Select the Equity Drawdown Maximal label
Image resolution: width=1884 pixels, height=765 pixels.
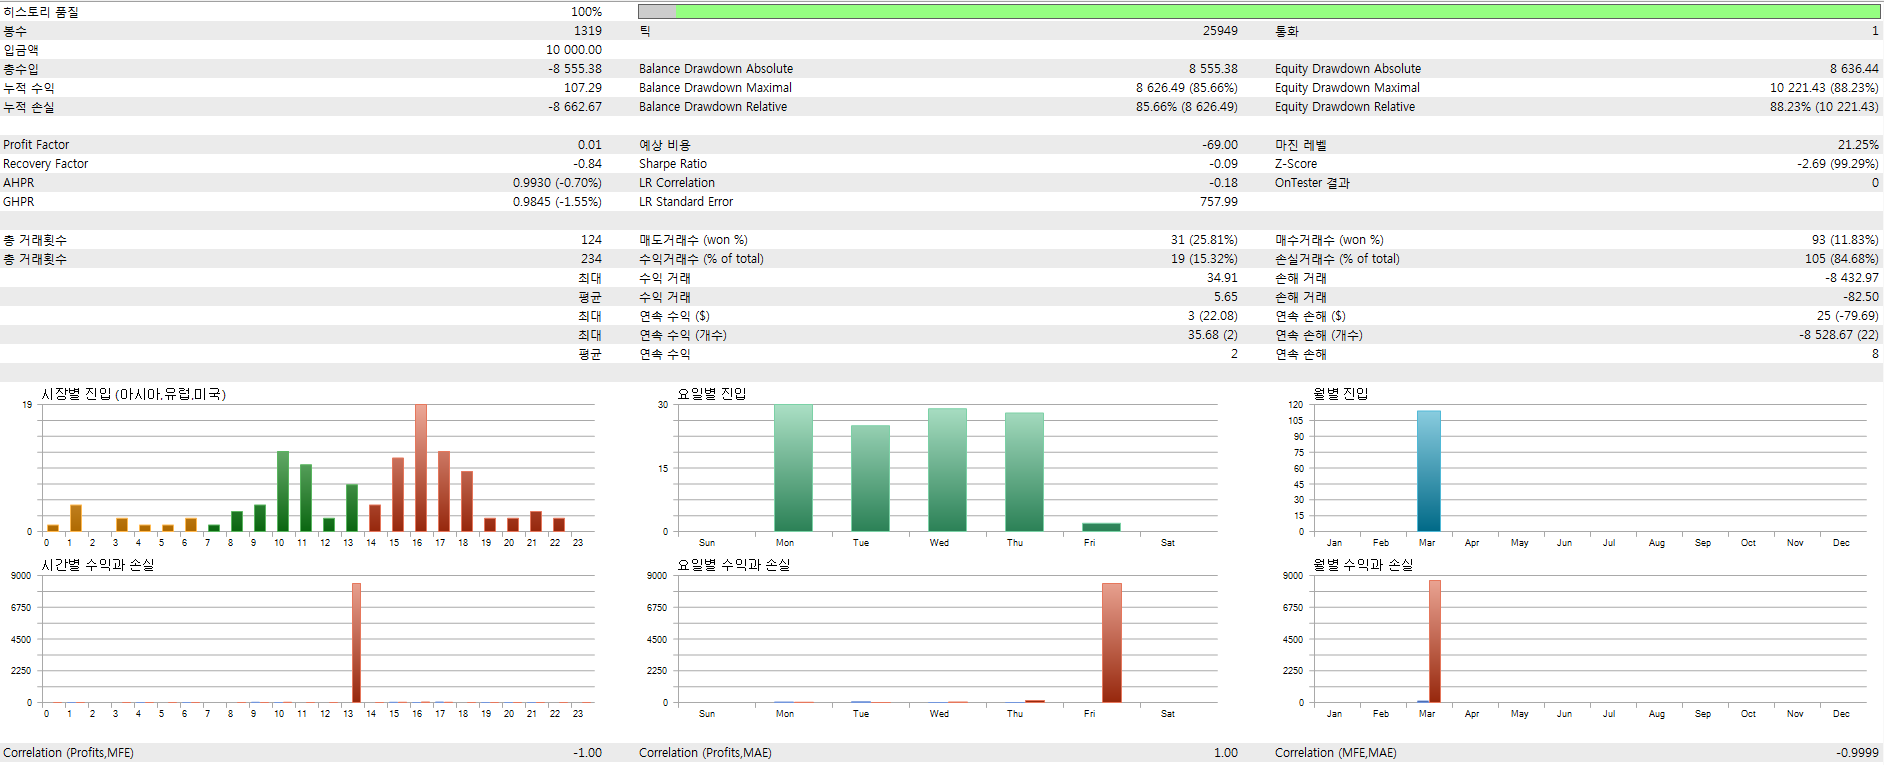[x=1347, y=88]
